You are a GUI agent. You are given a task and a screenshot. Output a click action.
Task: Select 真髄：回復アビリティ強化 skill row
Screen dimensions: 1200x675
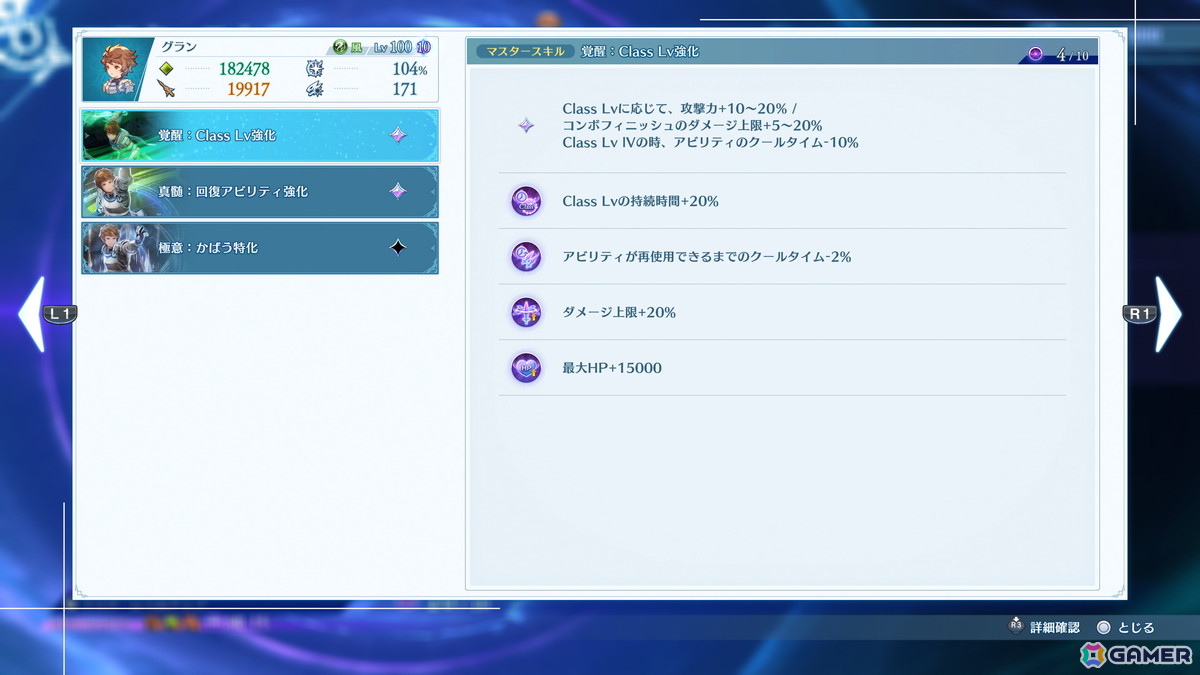pyautogui.click(x=260, y=191)
